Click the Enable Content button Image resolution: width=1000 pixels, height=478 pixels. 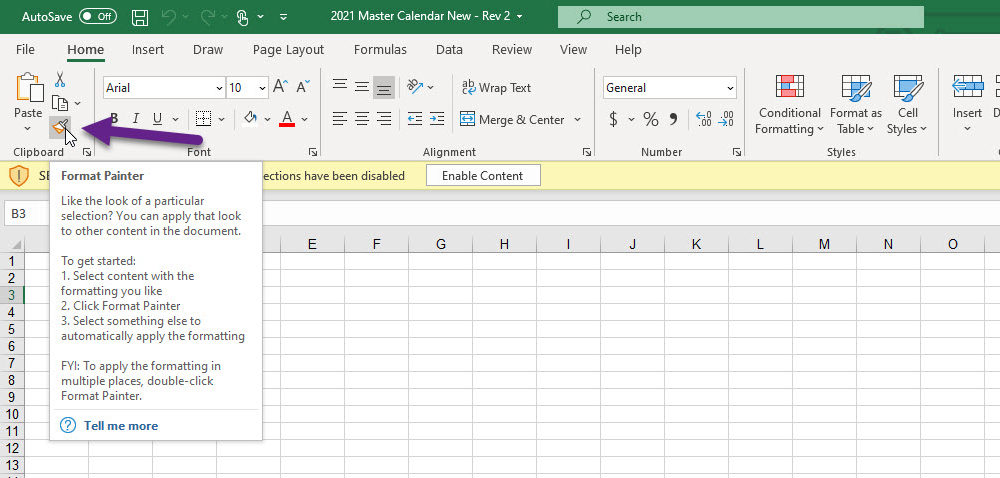[x=482, y=176]
